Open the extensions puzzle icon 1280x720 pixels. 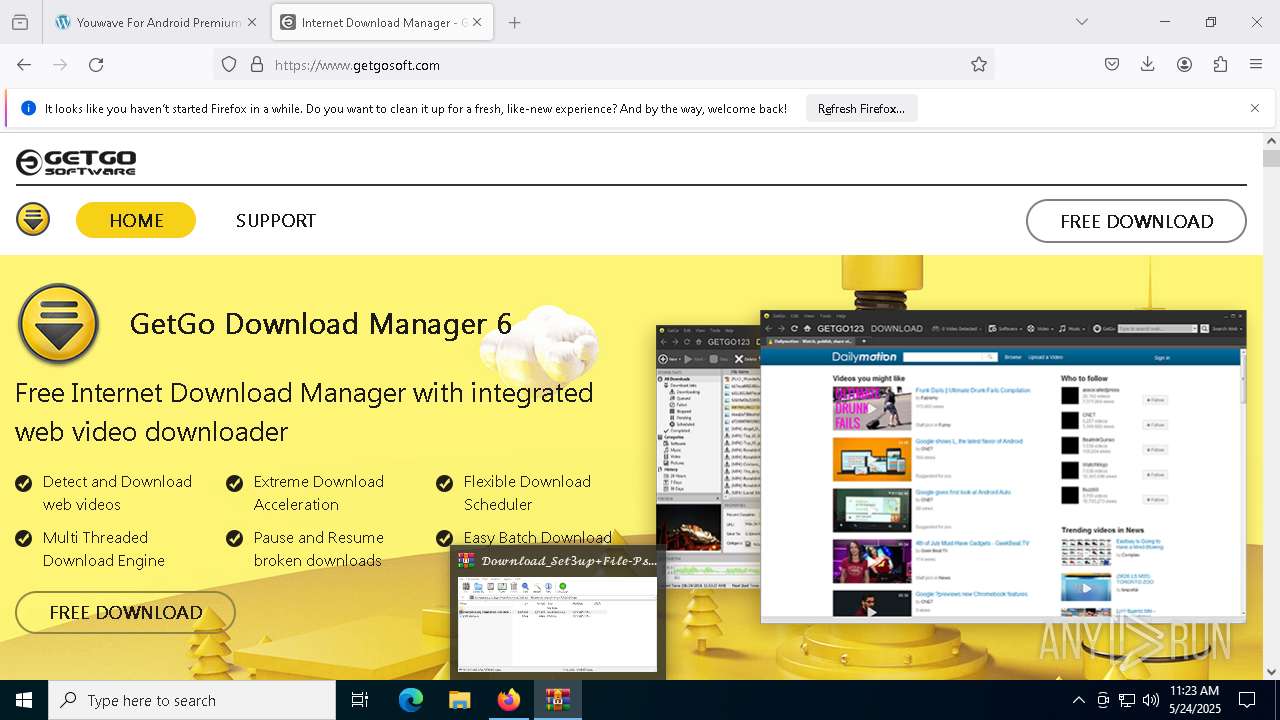coord(1220,64)
